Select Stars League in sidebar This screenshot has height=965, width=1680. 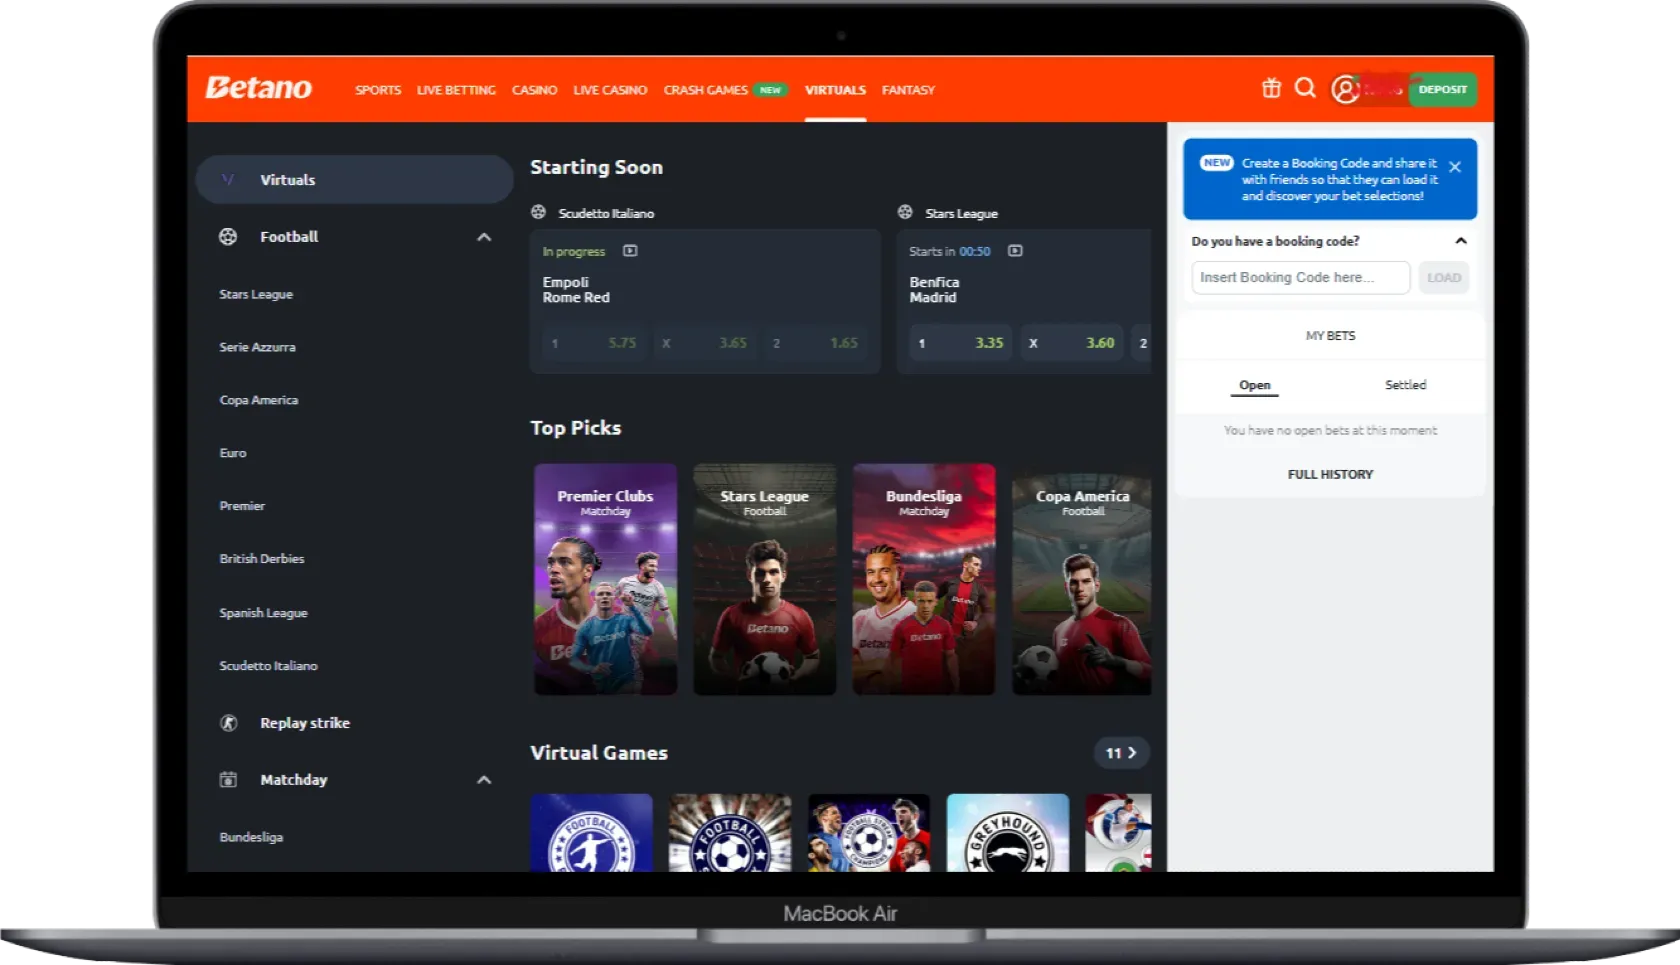(x=256, y=295)
